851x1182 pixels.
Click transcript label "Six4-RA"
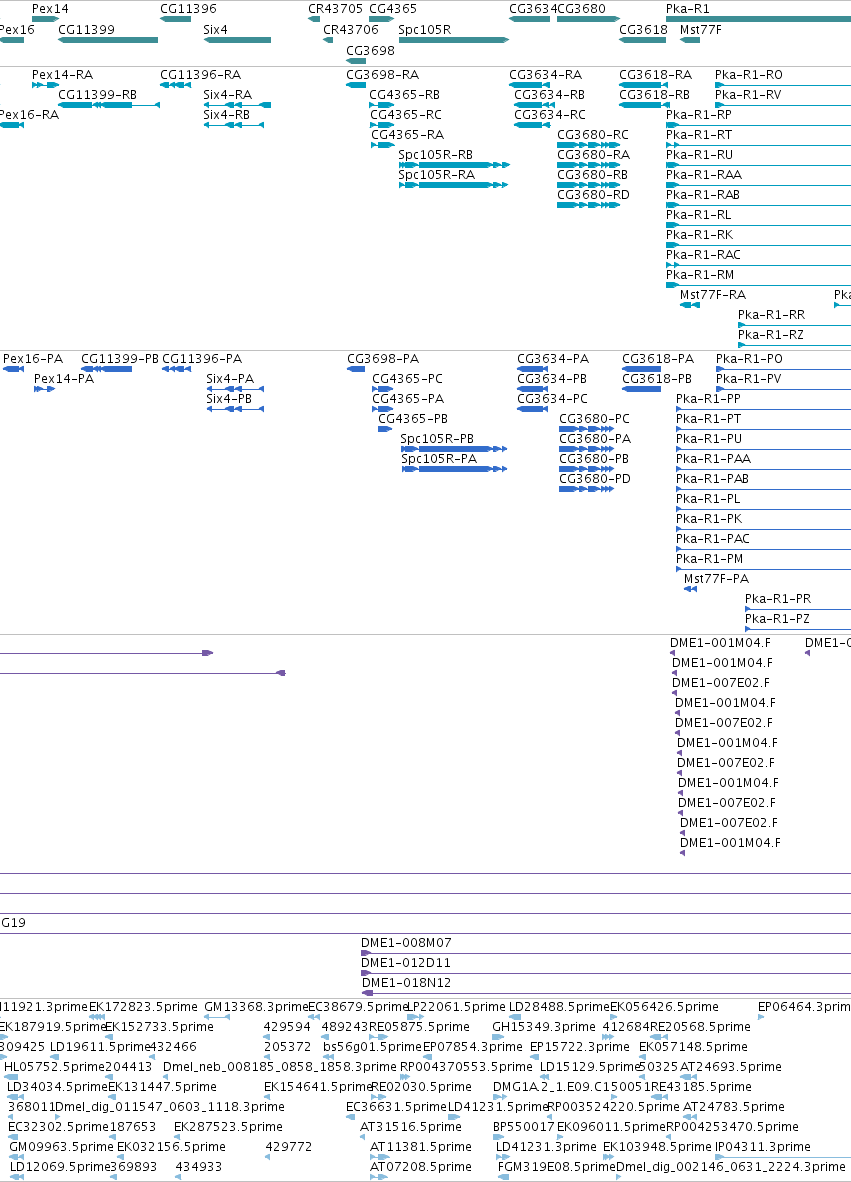click(x=228, y=95)
